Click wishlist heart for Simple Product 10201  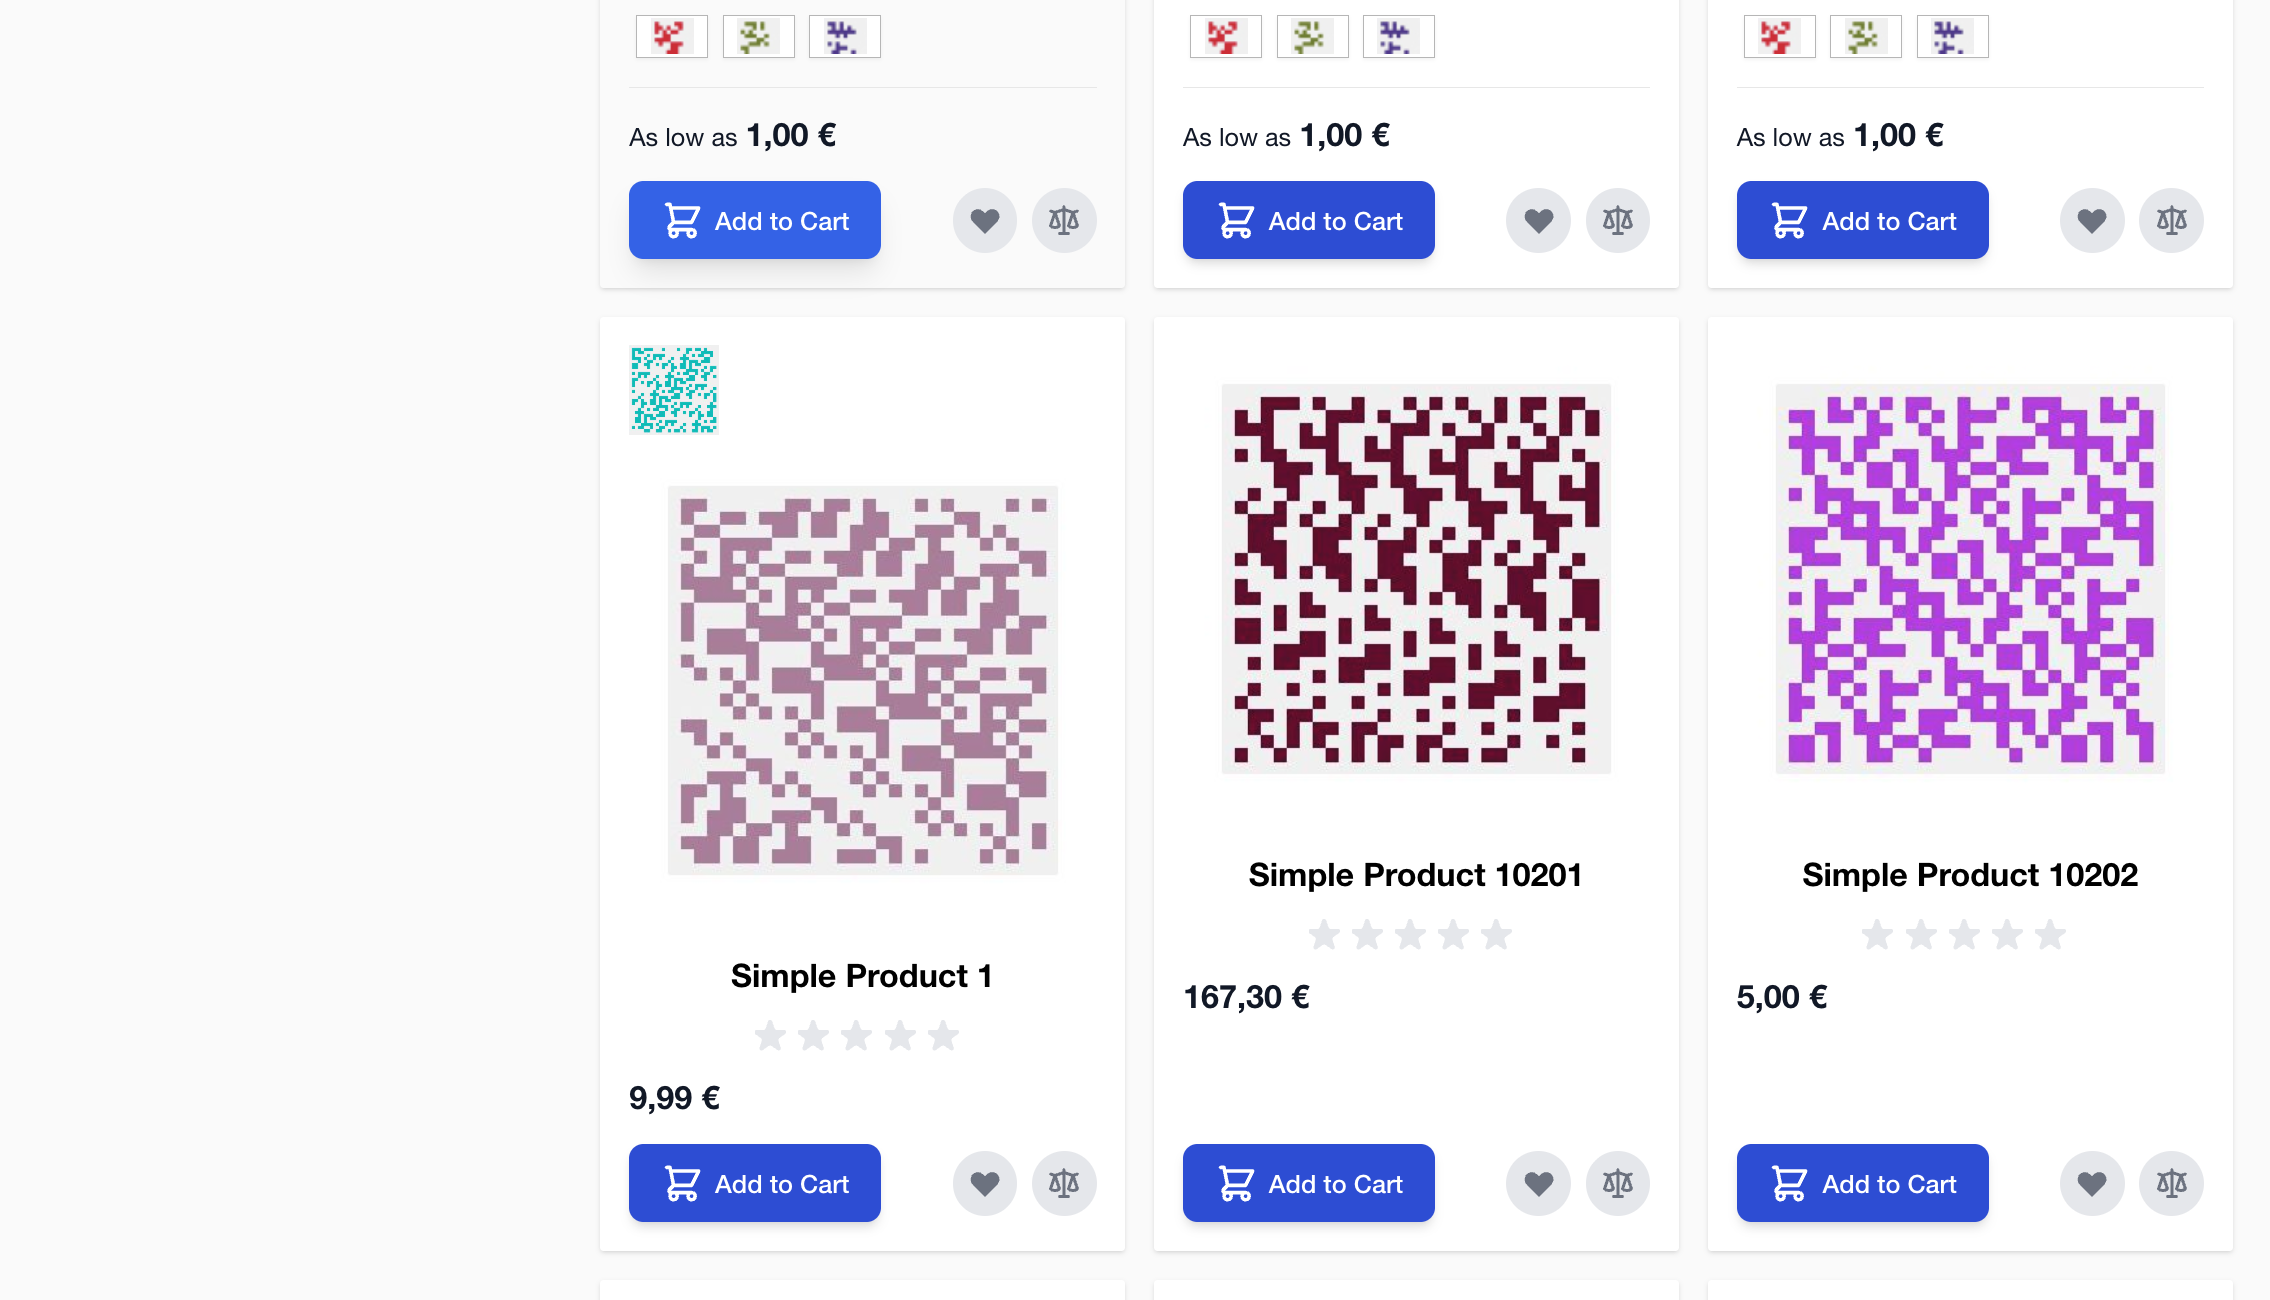(x=1538, y=1184)
